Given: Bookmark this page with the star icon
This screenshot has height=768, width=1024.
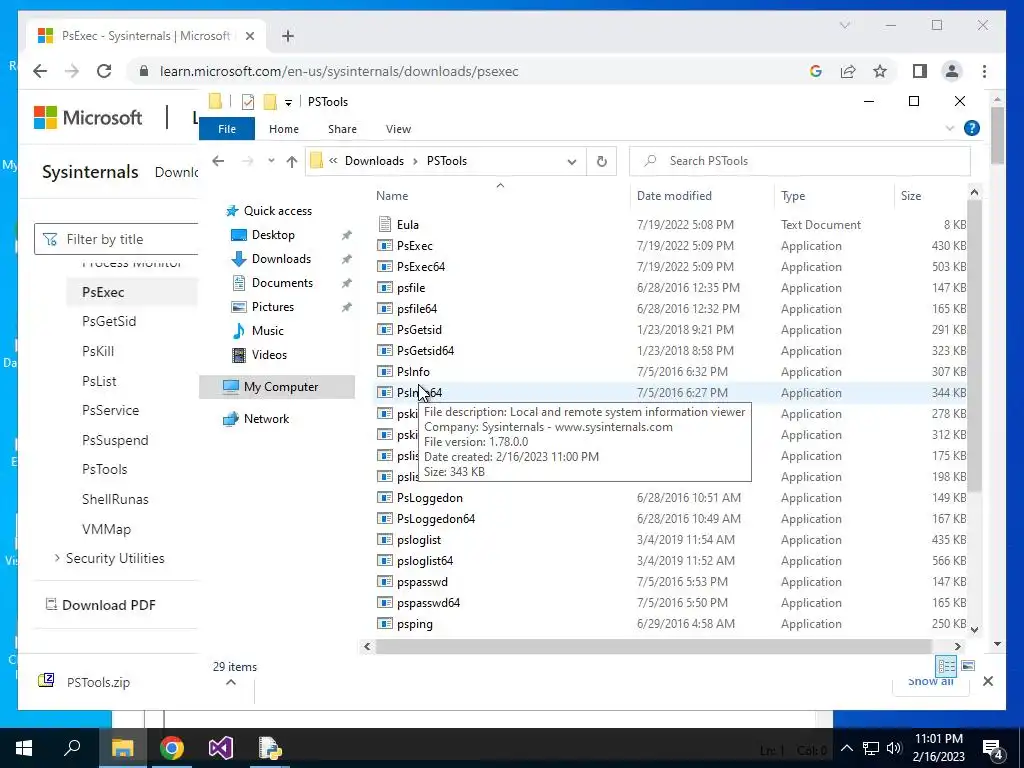Looking at the screenshot, I should click(880, 71).
